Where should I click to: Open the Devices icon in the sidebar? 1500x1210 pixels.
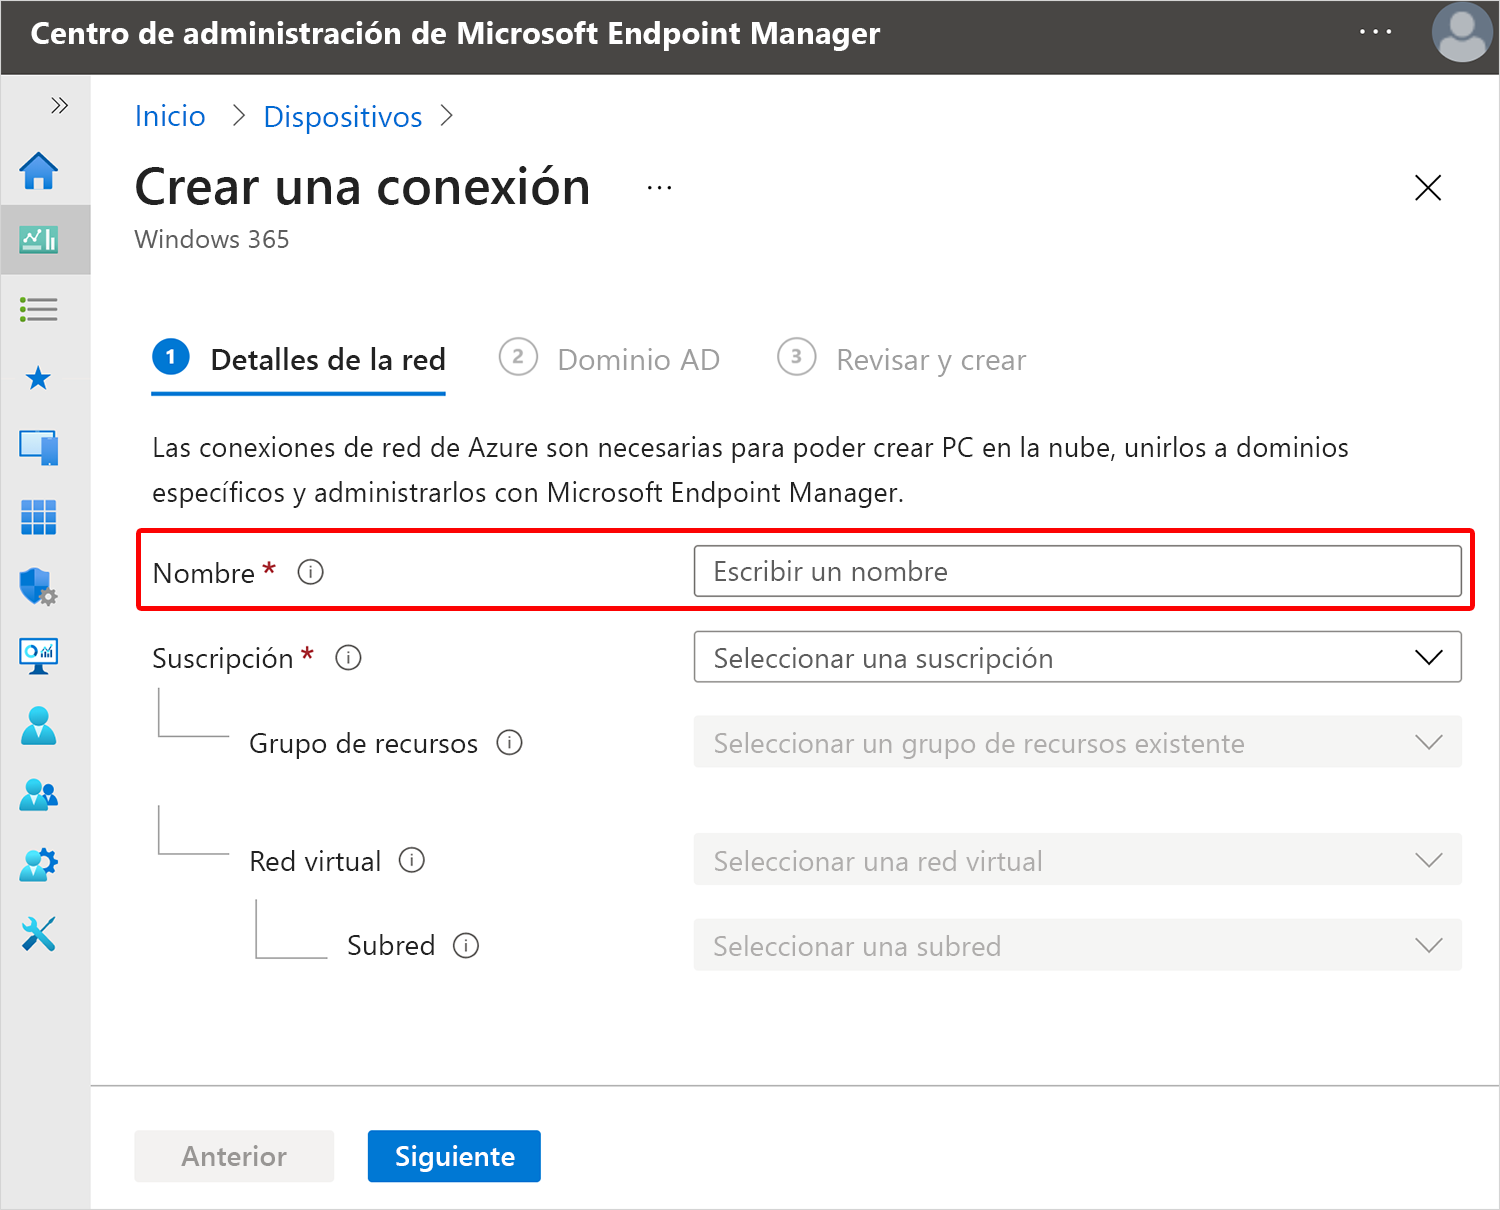click(39, 447)
